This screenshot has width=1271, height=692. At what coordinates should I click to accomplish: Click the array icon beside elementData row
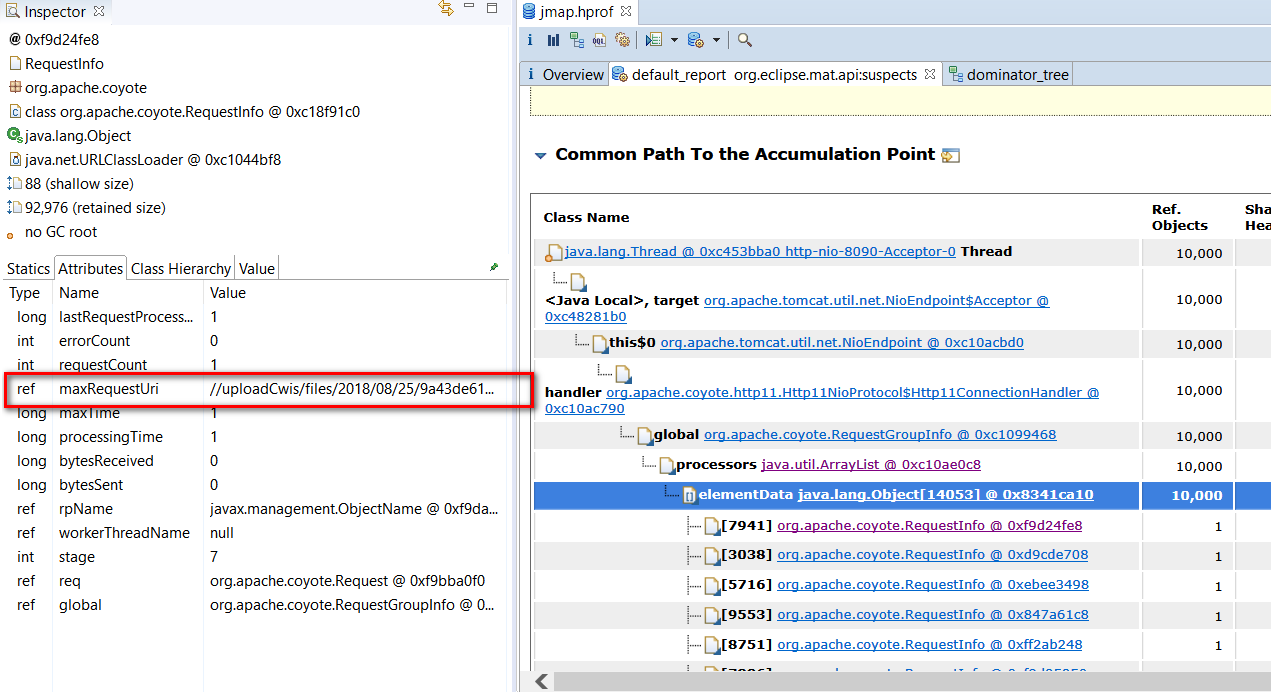pyautogui.click(x=689, y=495)
